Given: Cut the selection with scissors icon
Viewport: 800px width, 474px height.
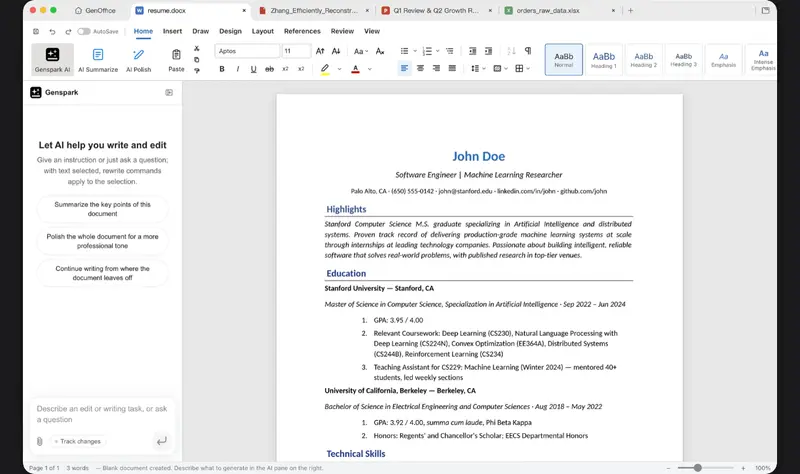Looking at the screenshot, I should pos(196,48).
